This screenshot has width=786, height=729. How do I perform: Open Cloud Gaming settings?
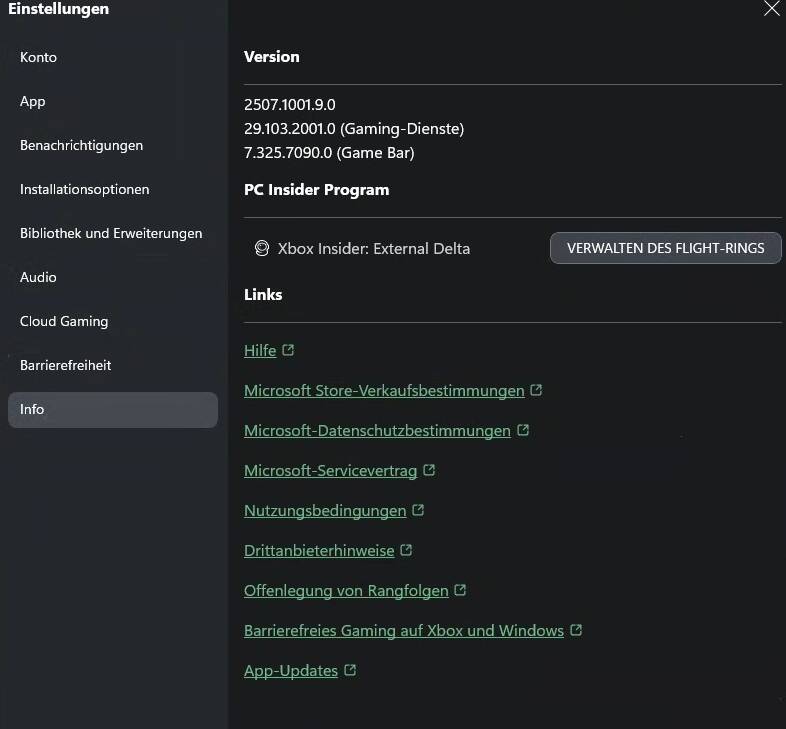tap(64, 321)
